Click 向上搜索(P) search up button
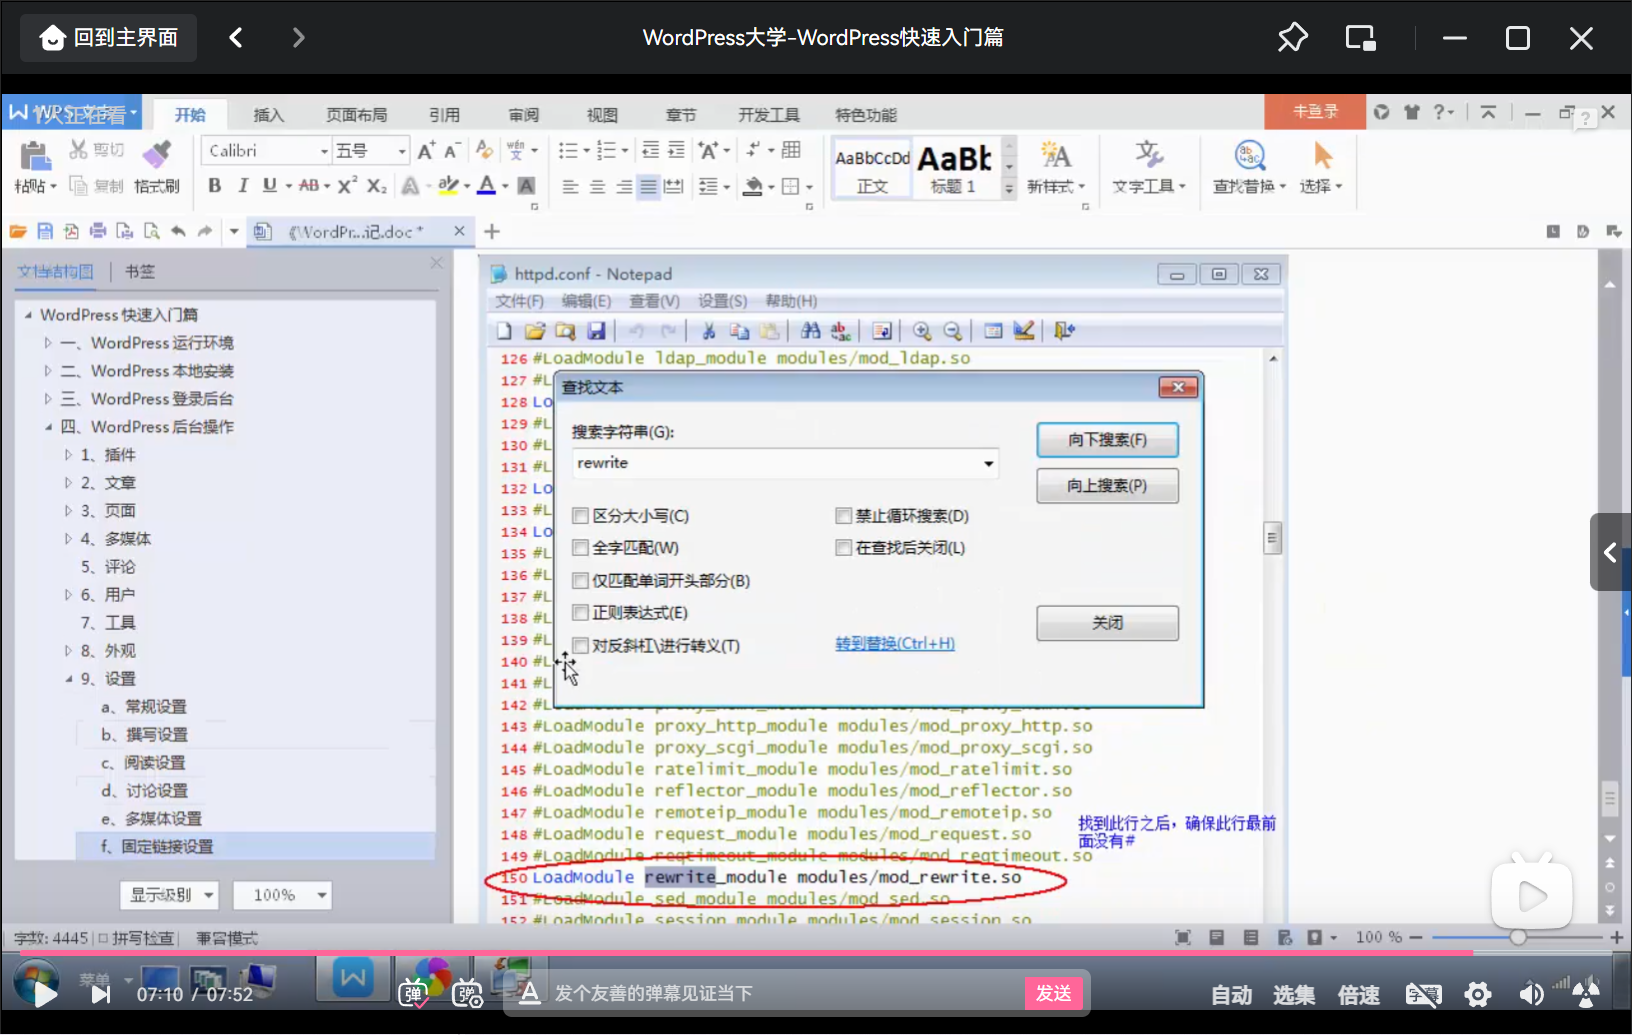Screen dimensions: 1632x1035 pos(1107,486)
